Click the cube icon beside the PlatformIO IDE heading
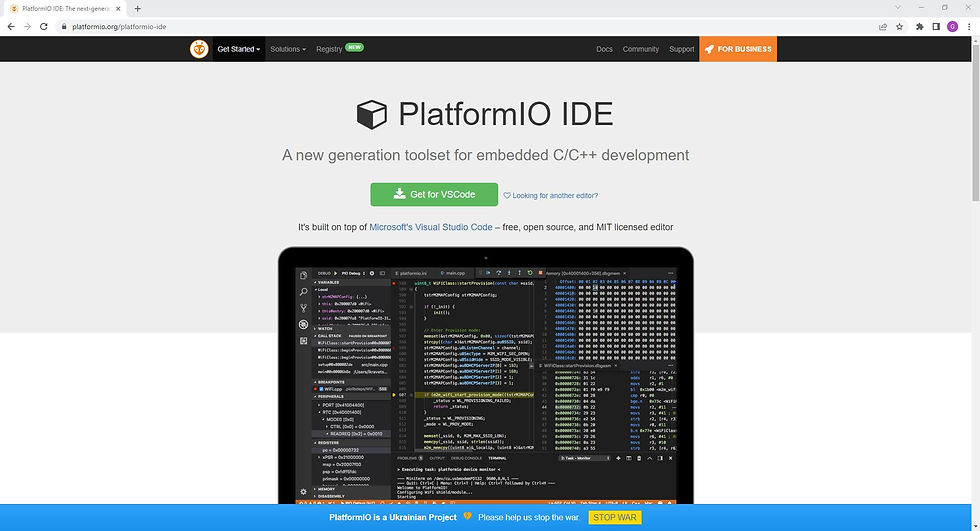This screenshot has height=531, width=980. click(372, 114)
